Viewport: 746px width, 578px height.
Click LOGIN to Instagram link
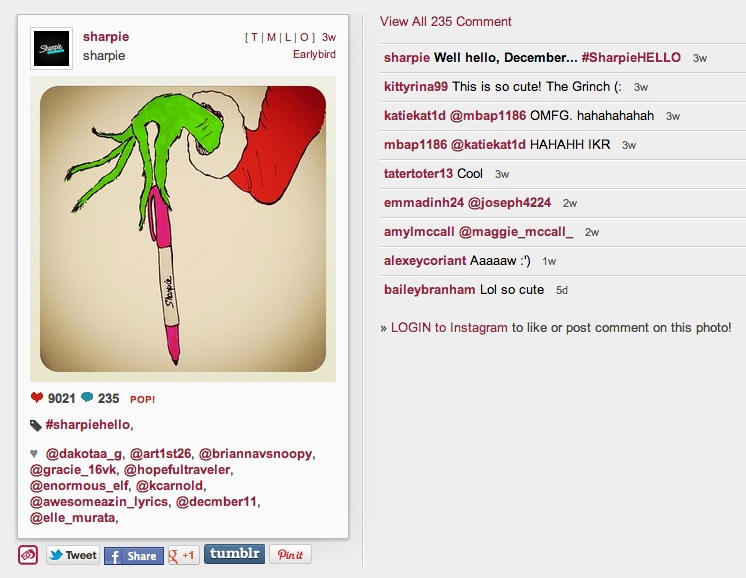coord(449,328)
